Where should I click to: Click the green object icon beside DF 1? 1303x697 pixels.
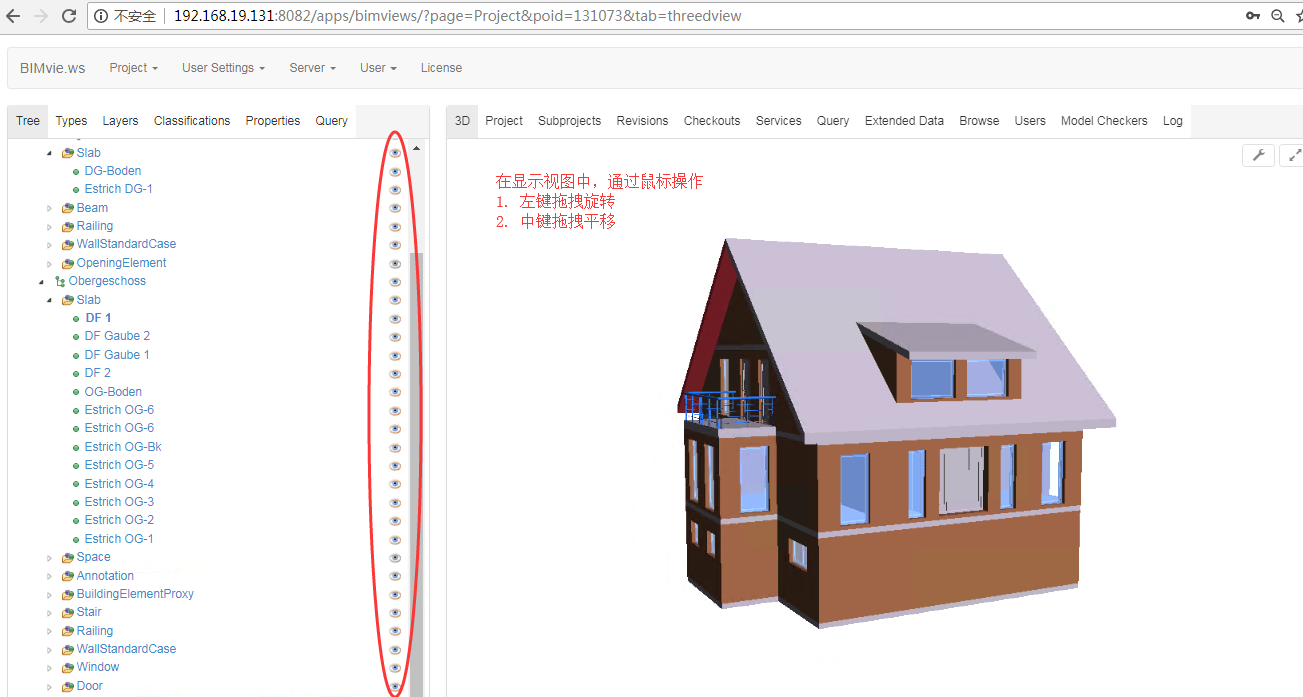(77, 317)
